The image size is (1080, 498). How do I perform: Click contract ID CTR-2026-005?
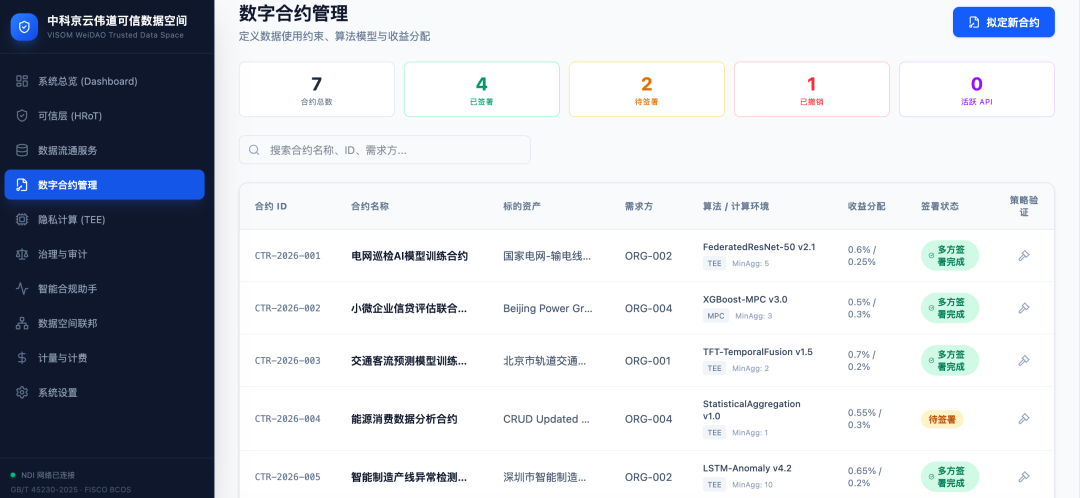pos(287,477)
